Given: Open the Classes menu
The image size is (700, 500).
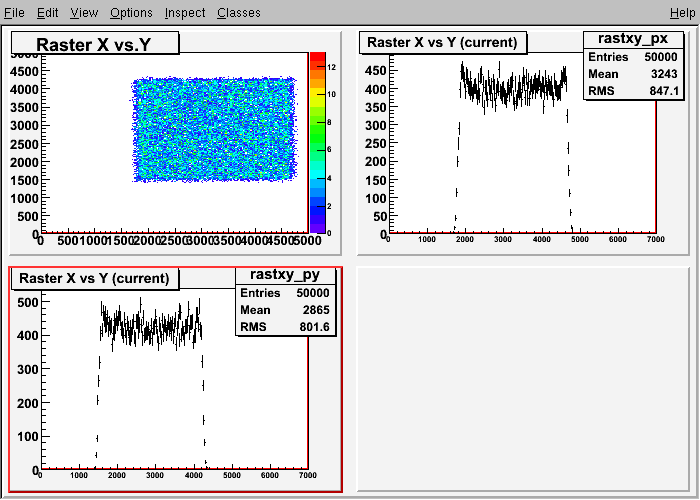Looking at the screenshot, I should pos(239,12).
